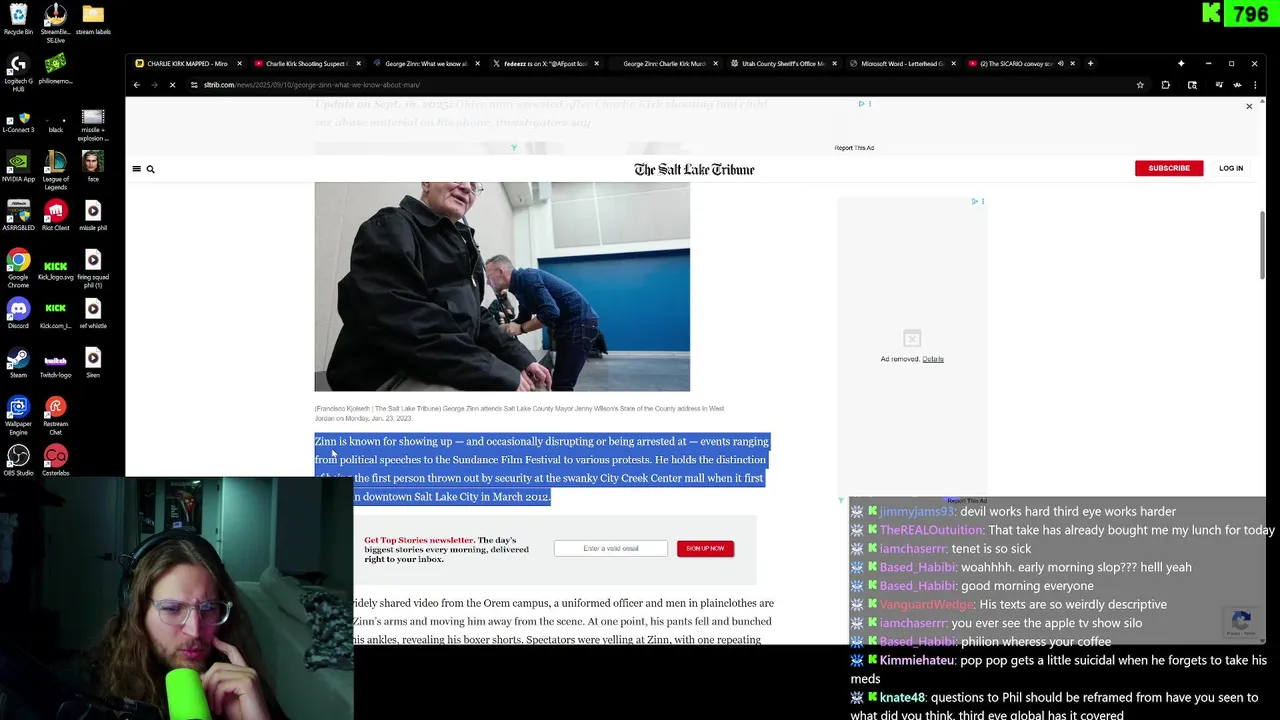Switch to George Zinn: Charlie Kirk Murder tab
This screenshot has width=1280, height=720.
click(x=664, y=63)
